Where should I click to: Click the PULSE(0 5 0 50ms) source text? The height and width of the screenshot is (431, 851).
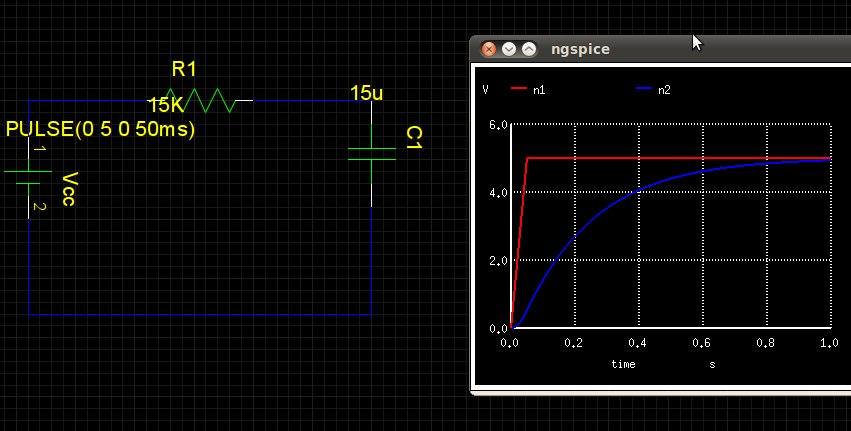coord(100,129)
